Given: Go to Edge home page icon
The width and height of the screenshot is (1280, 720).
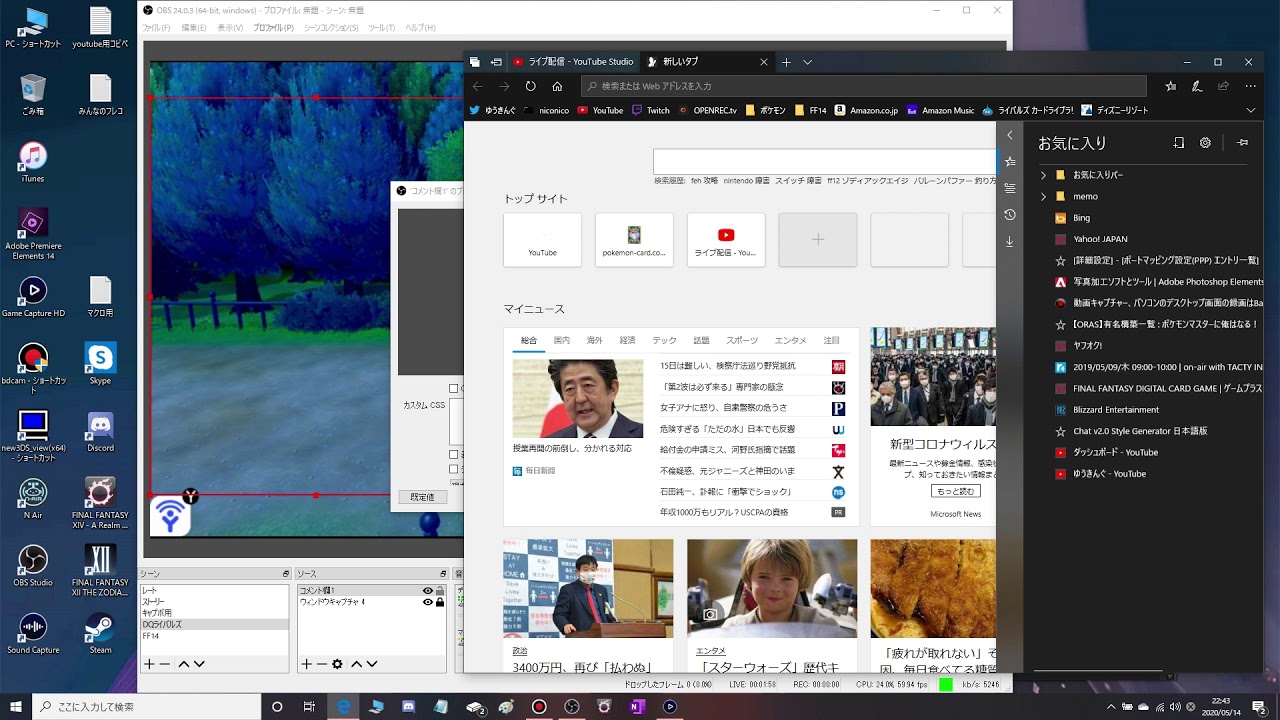Looking at the screenshot, I should click(557, 86).
